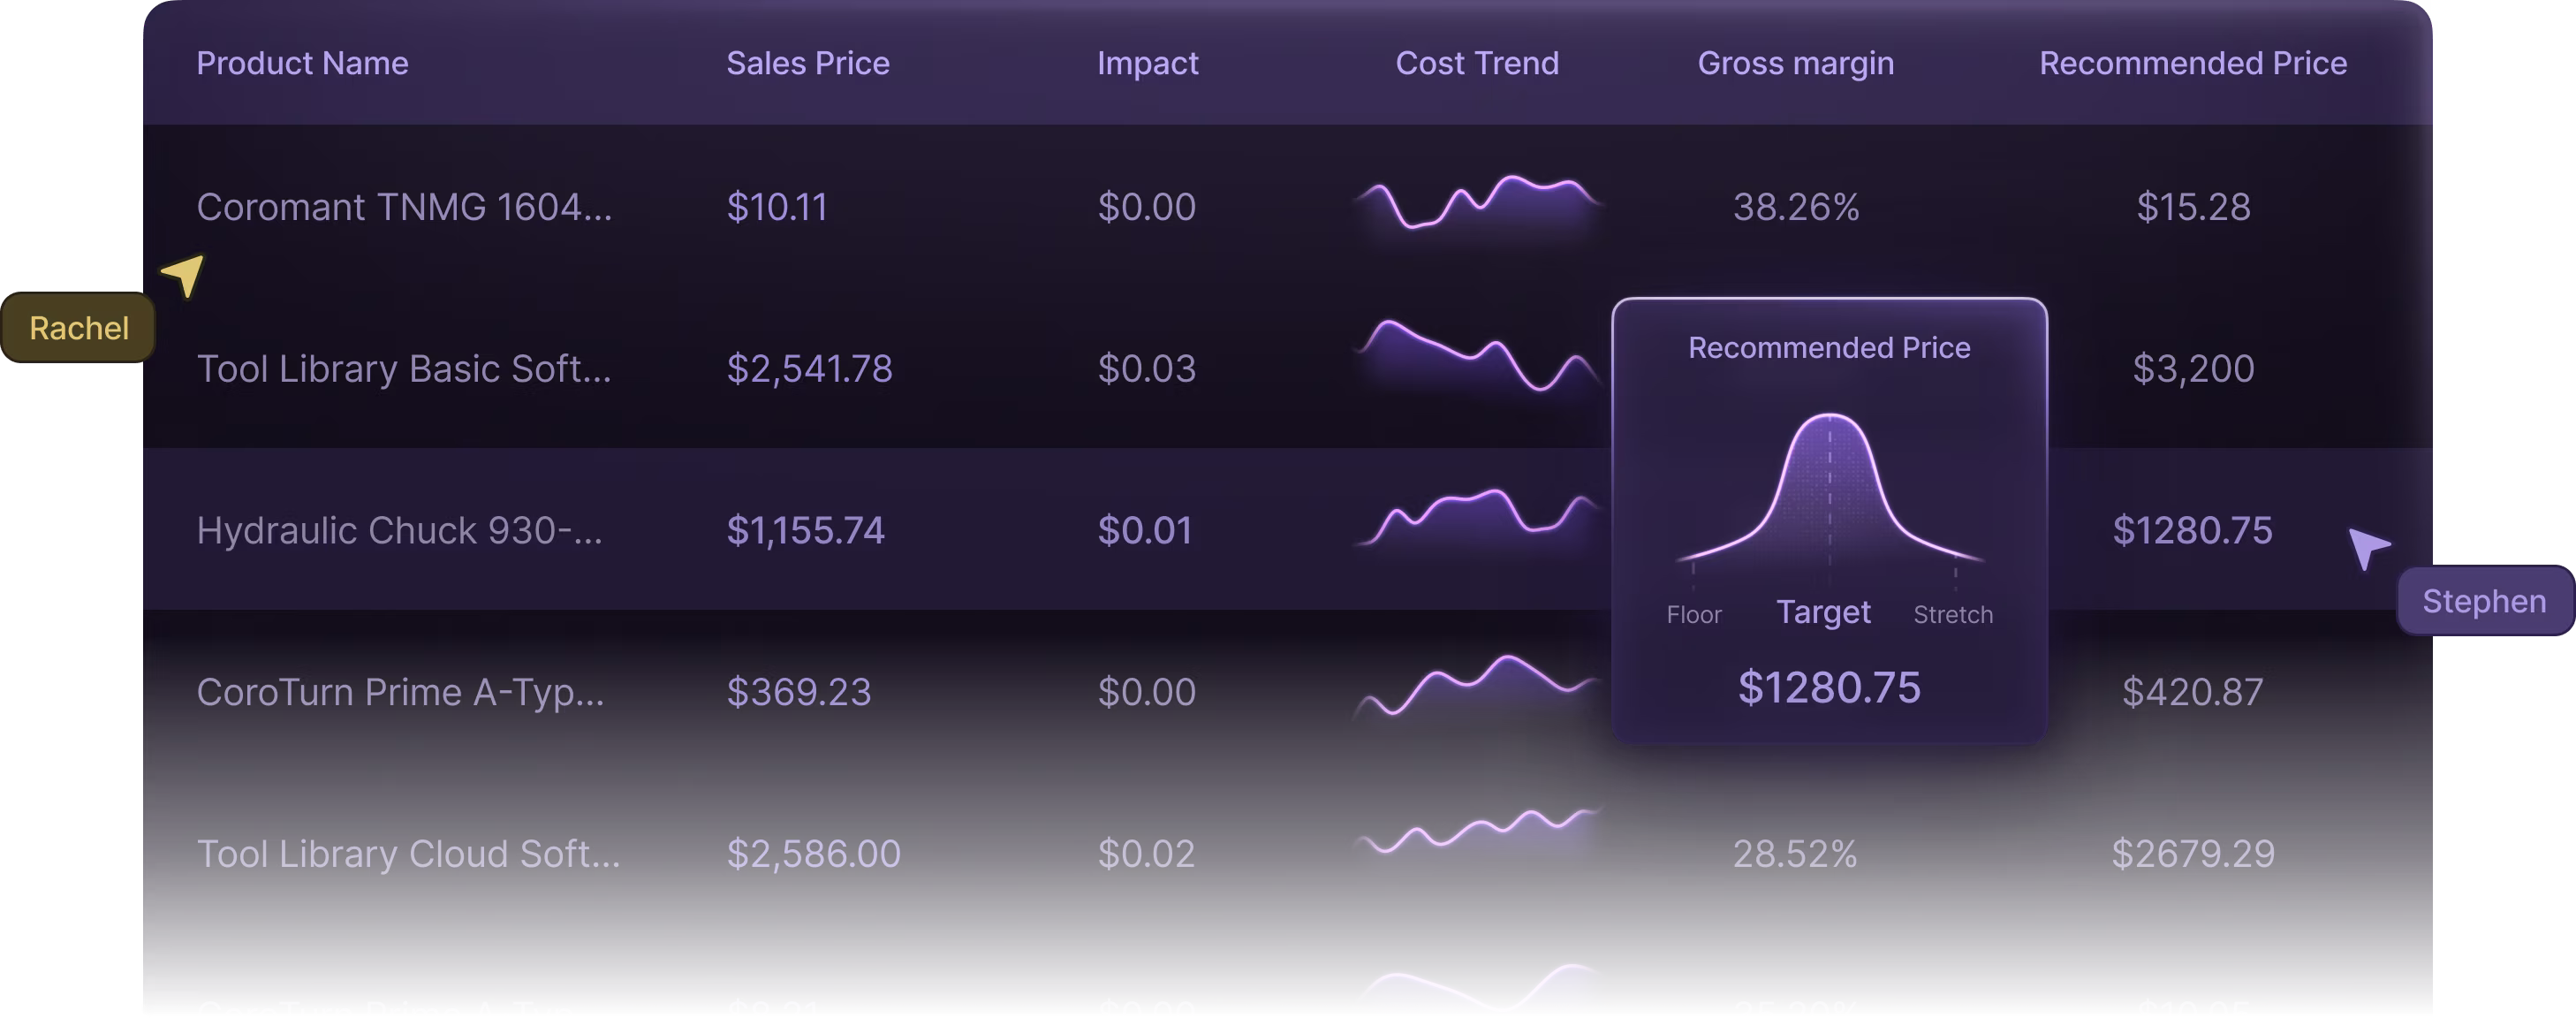Select Floor marker in price popup
The height and width of the screenshot is (1018, 2576).
pos(1694,614)
